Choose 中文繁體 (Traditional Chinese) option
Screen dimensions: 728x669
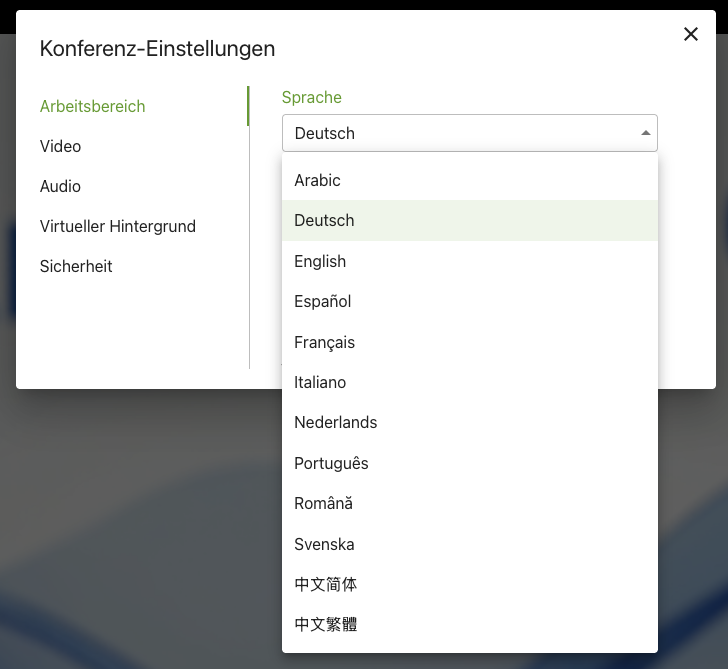point(326,625)
